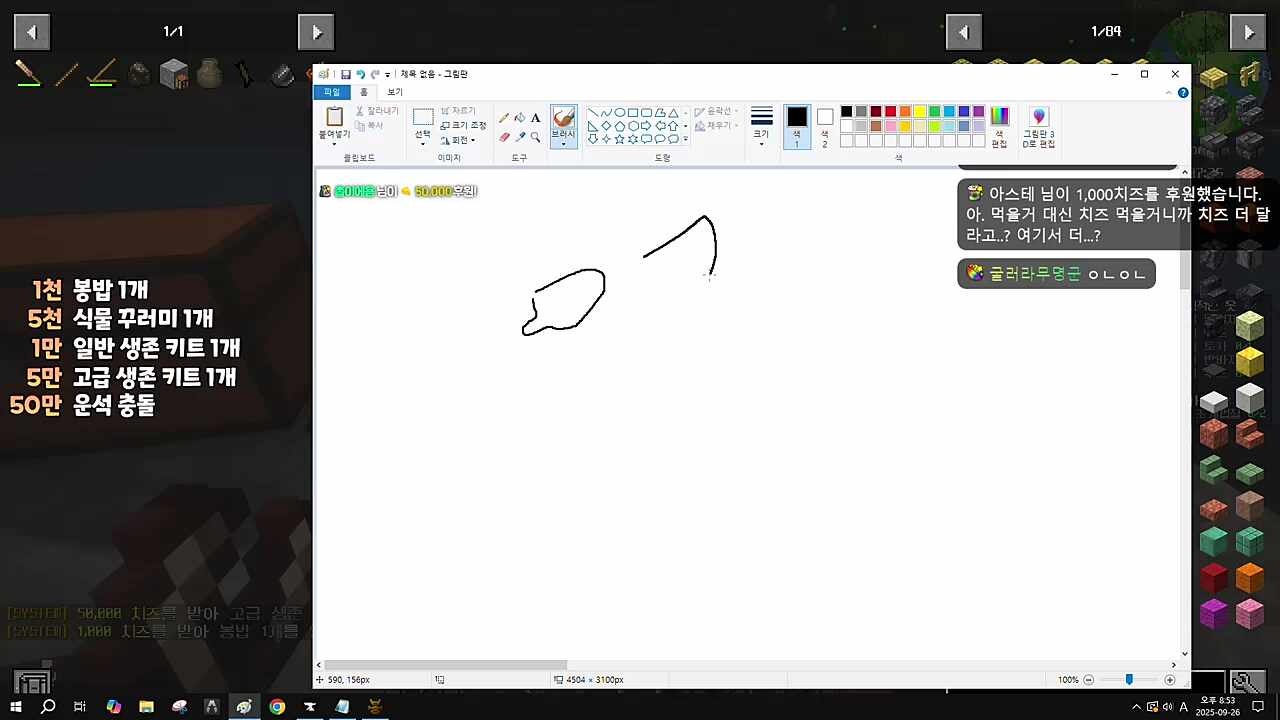This screenshot has height=720, width=1280.
Task: Click the 크기 조정 resize button
Action: (464, 125)
